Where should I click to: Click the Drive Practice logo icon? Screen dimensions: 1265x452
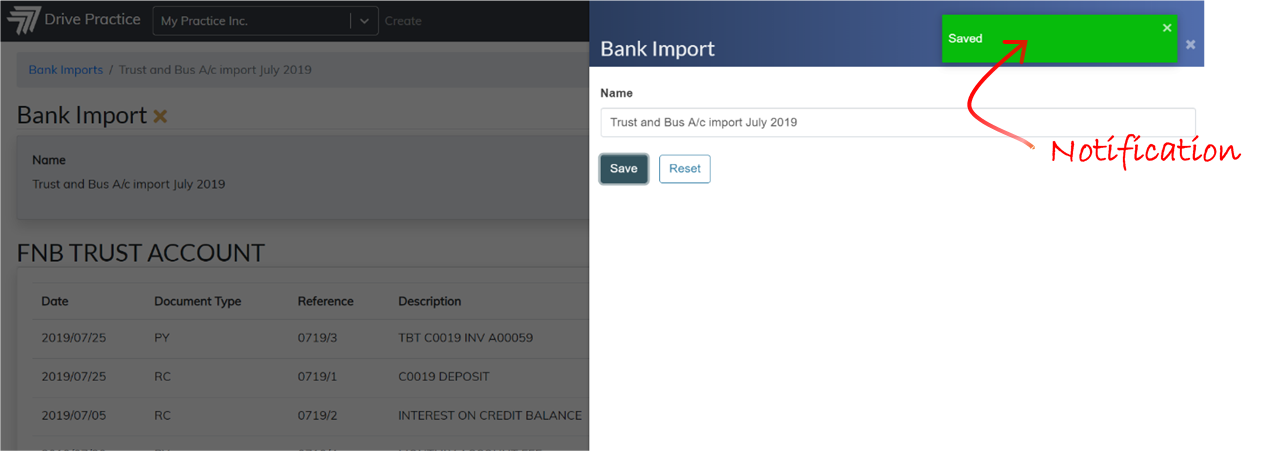click(21, 20)
